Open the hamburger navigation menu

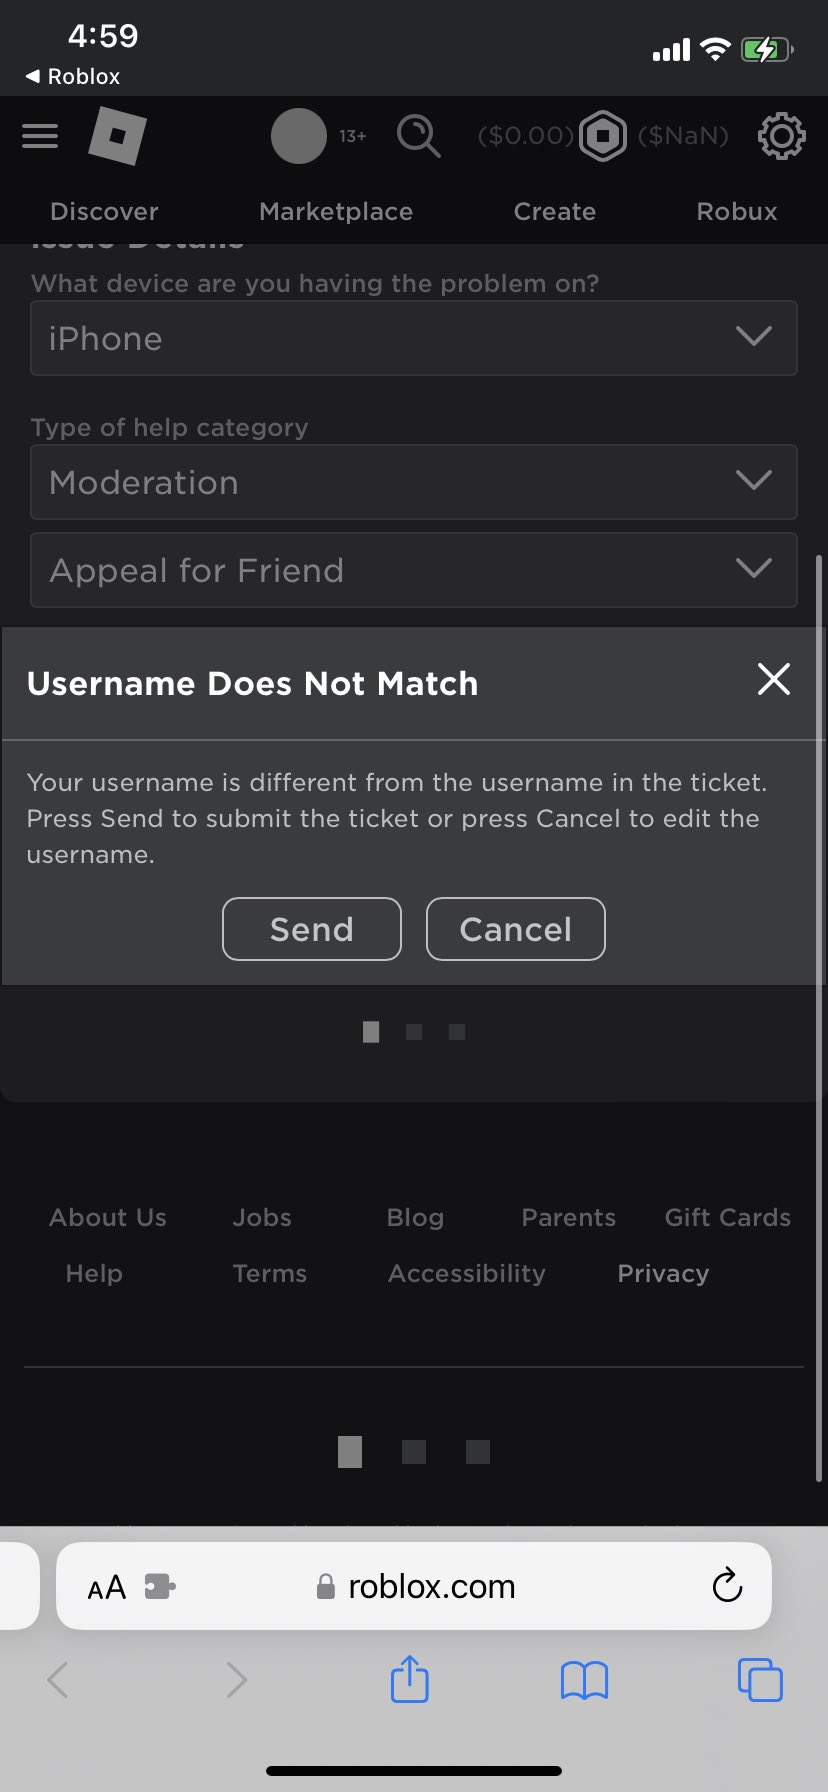pyautogui.click(x=40, y=136)
